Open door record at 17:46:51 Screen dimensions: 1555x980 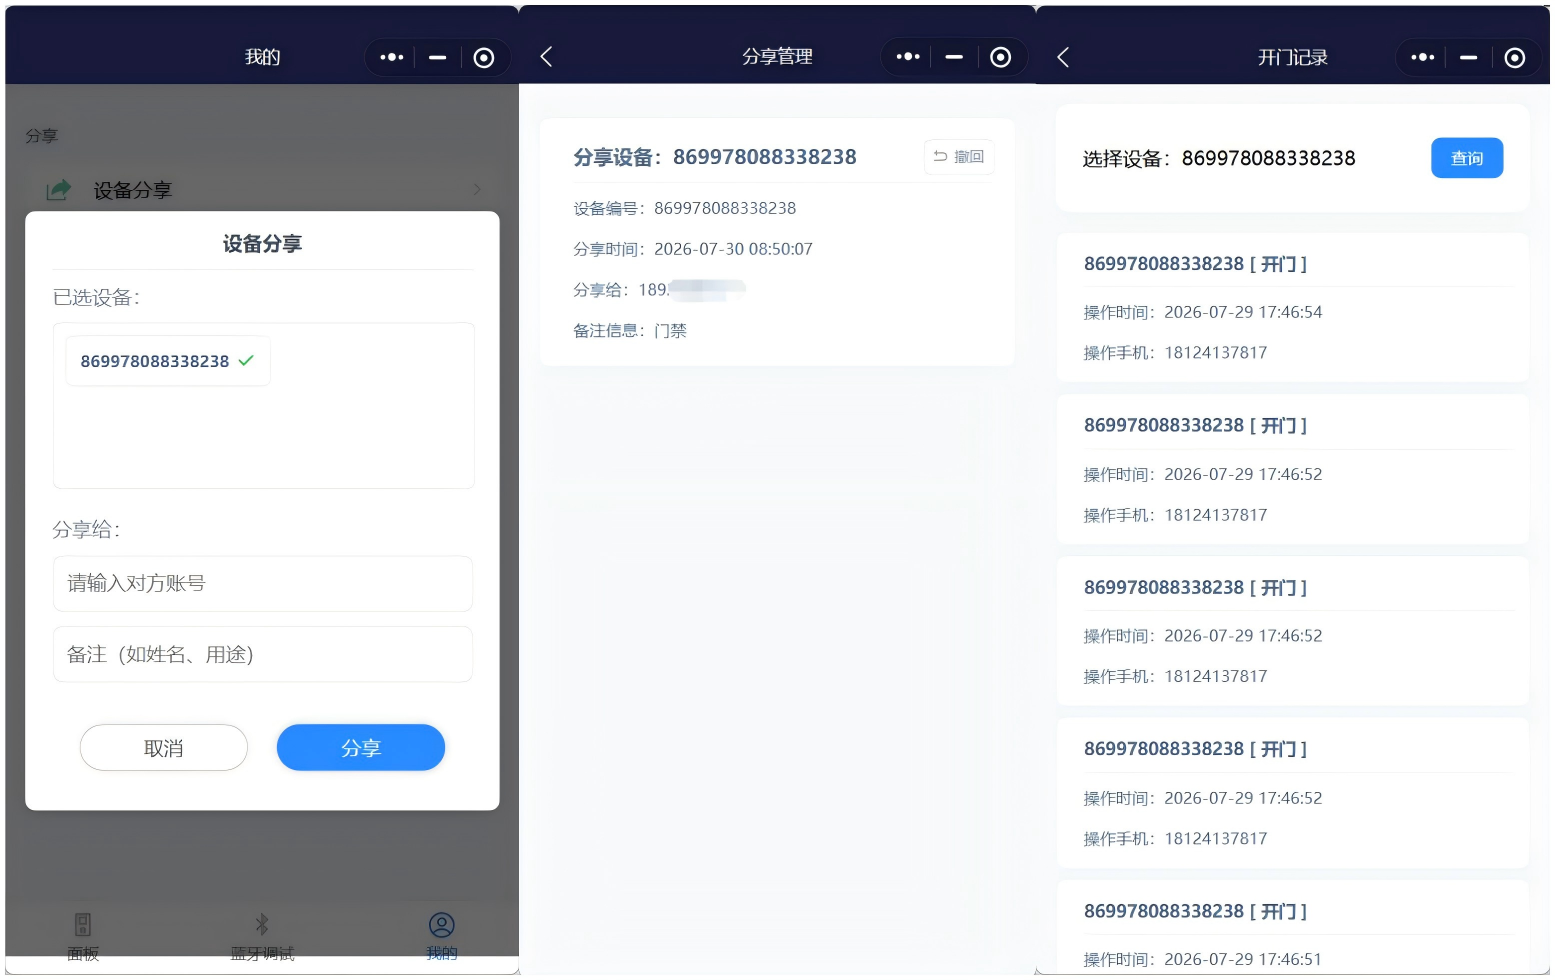(1293, 927)
